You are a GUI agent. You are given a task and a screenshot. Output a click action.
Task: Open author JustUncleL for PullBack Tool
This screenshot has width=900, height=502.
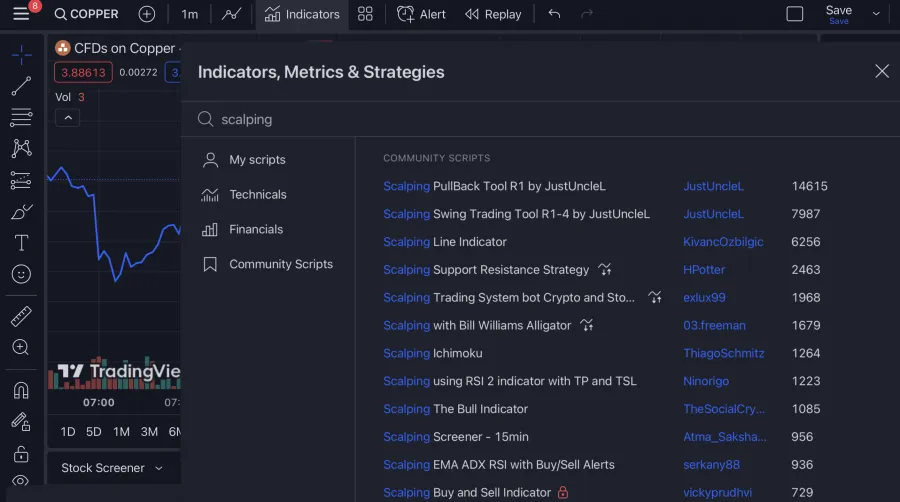tap(713, 186)
